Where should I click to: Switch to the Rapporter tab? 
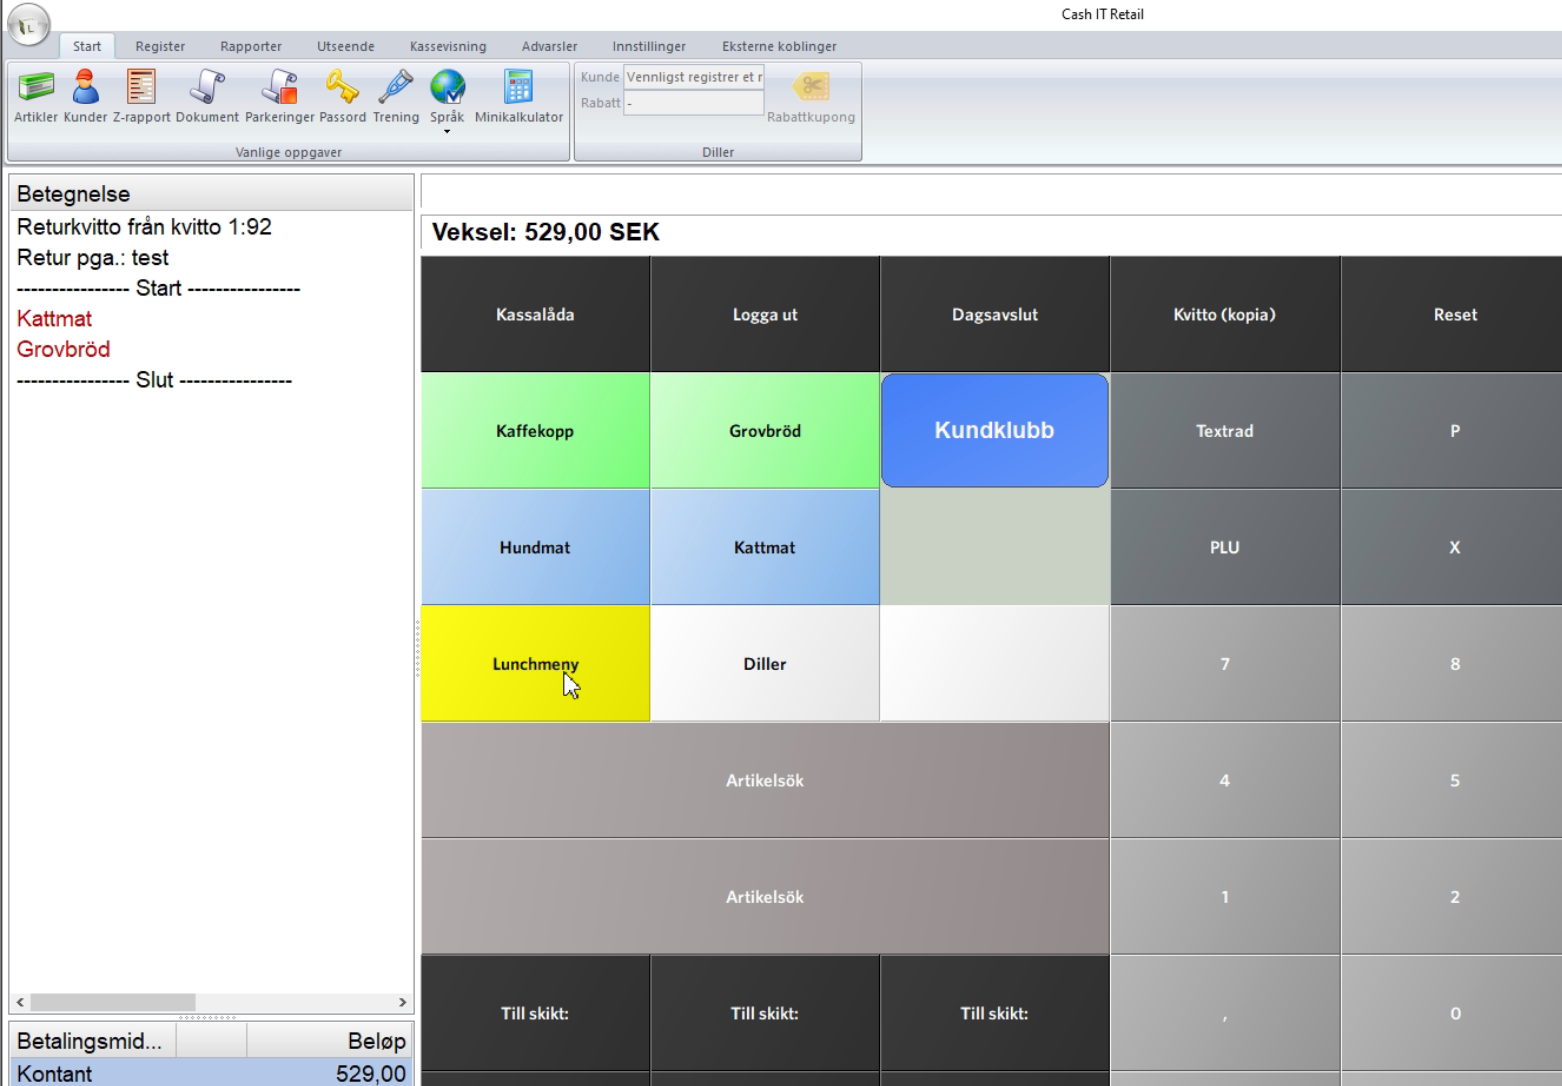251,46
